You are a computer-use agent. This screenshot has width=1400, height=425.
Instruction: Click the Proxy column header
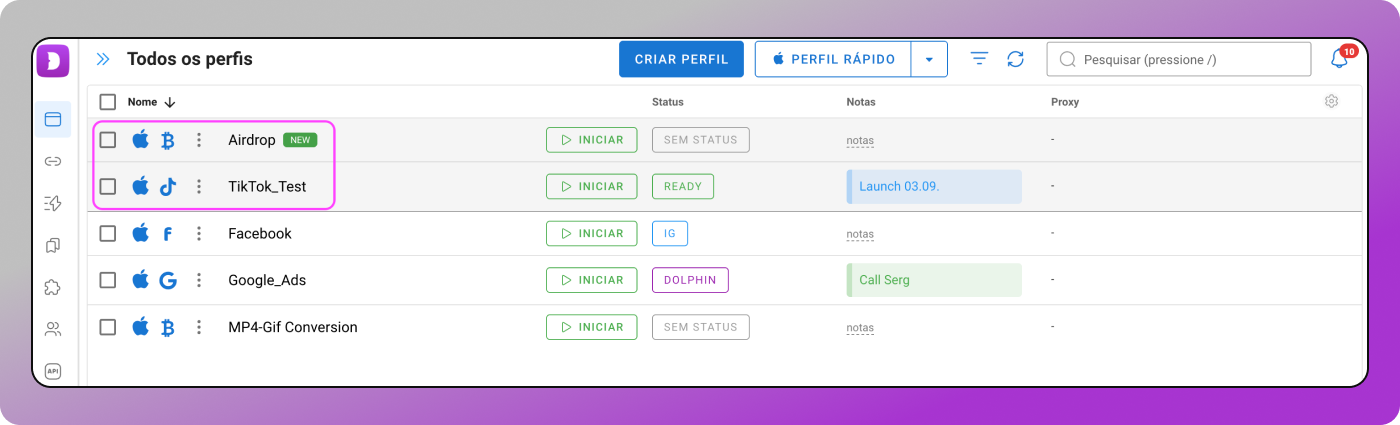pos(1065,102)
